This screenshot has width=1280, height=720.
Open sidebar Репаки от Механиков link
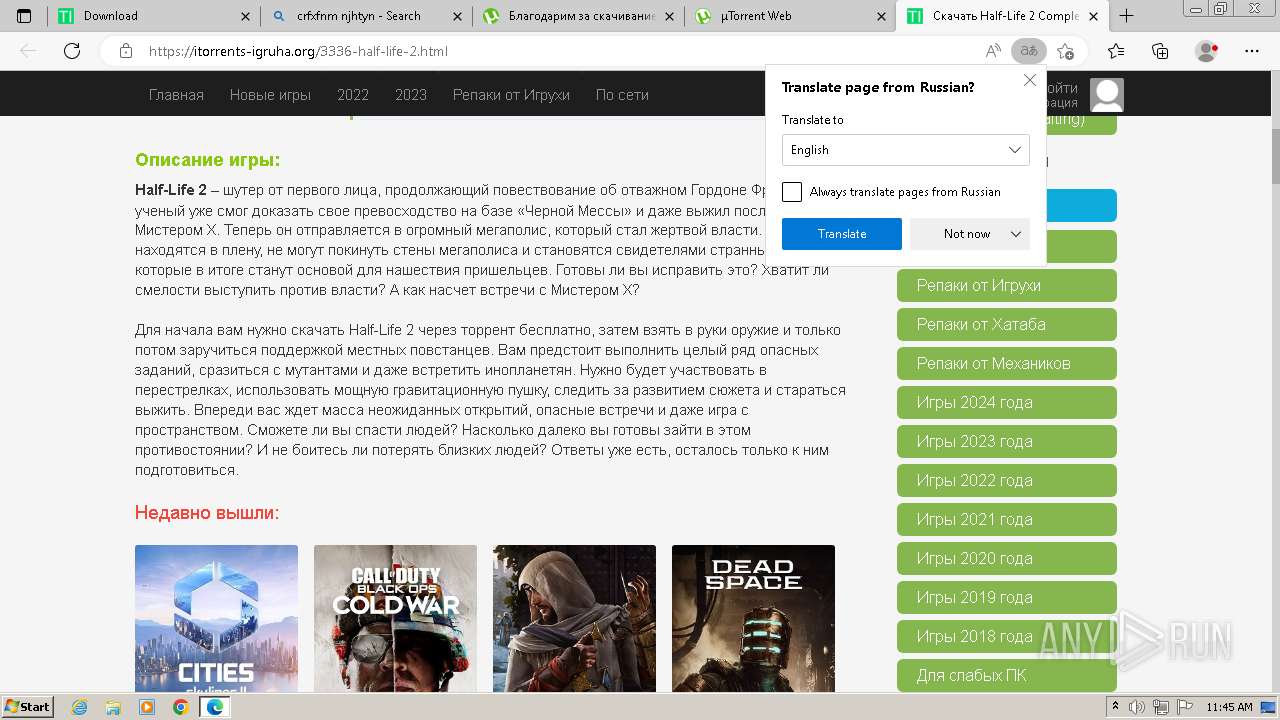1007,363
